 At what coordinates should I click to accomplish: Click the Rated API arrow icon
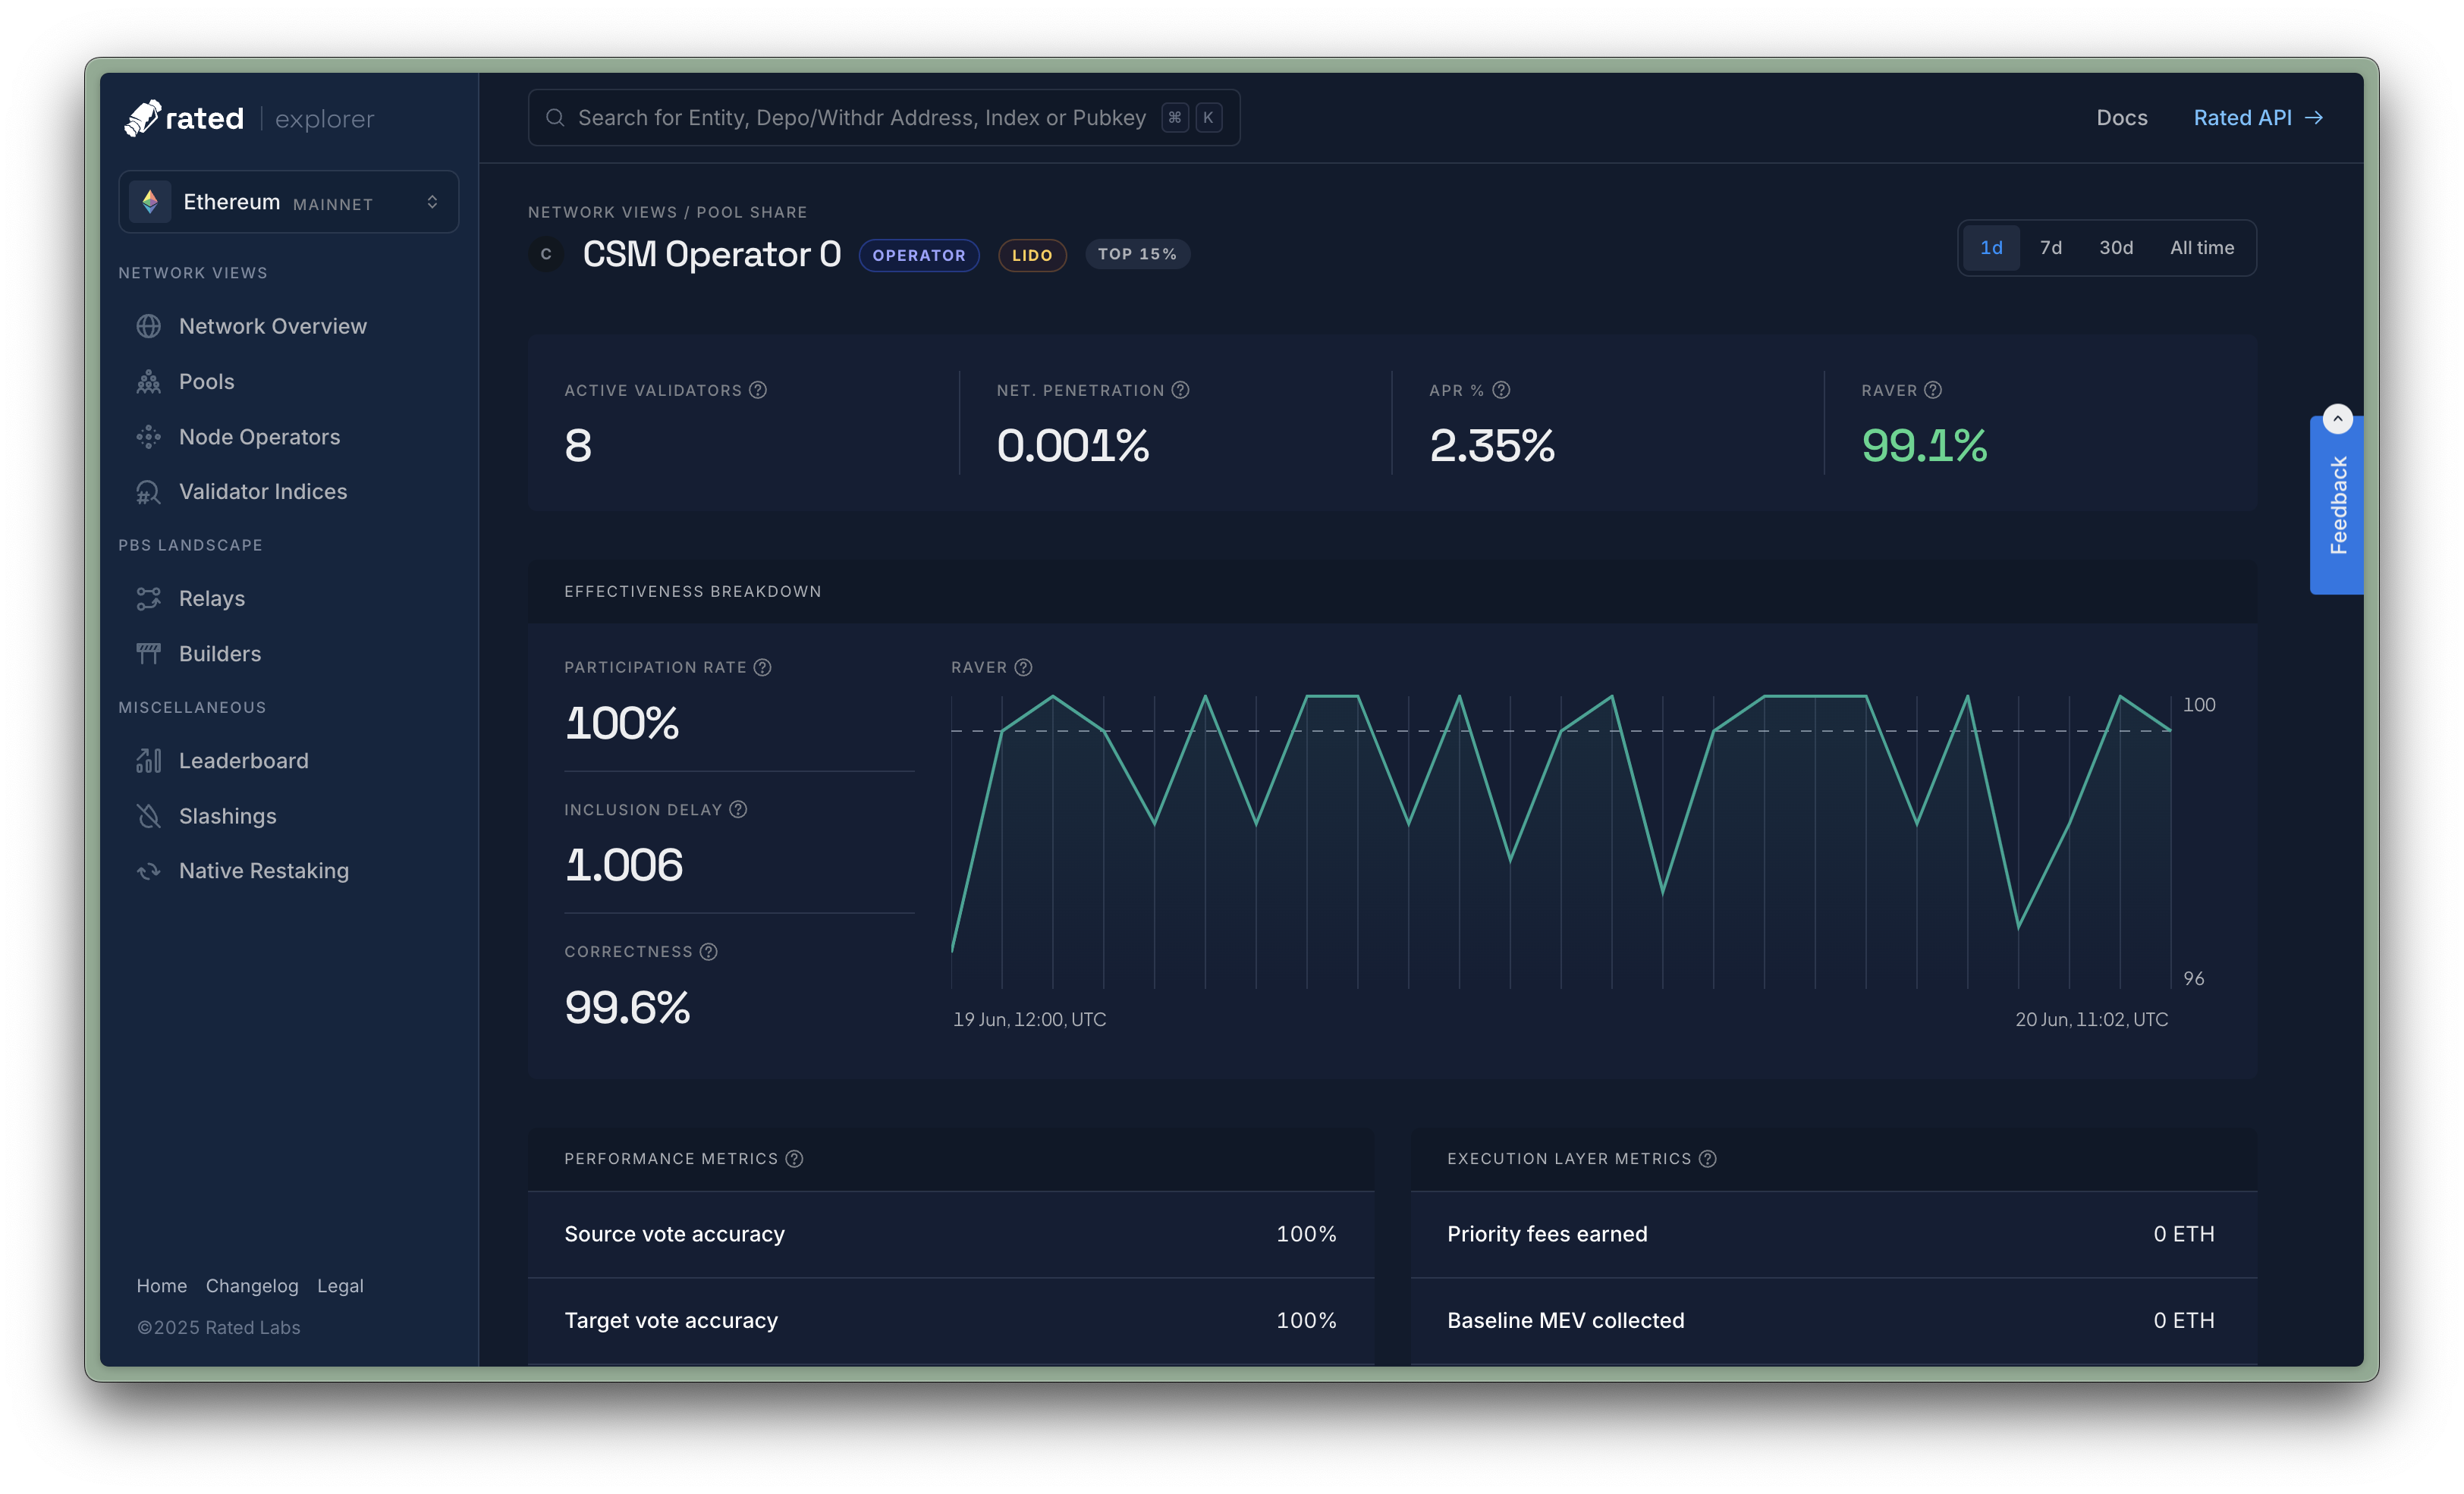click(2314, 118)
